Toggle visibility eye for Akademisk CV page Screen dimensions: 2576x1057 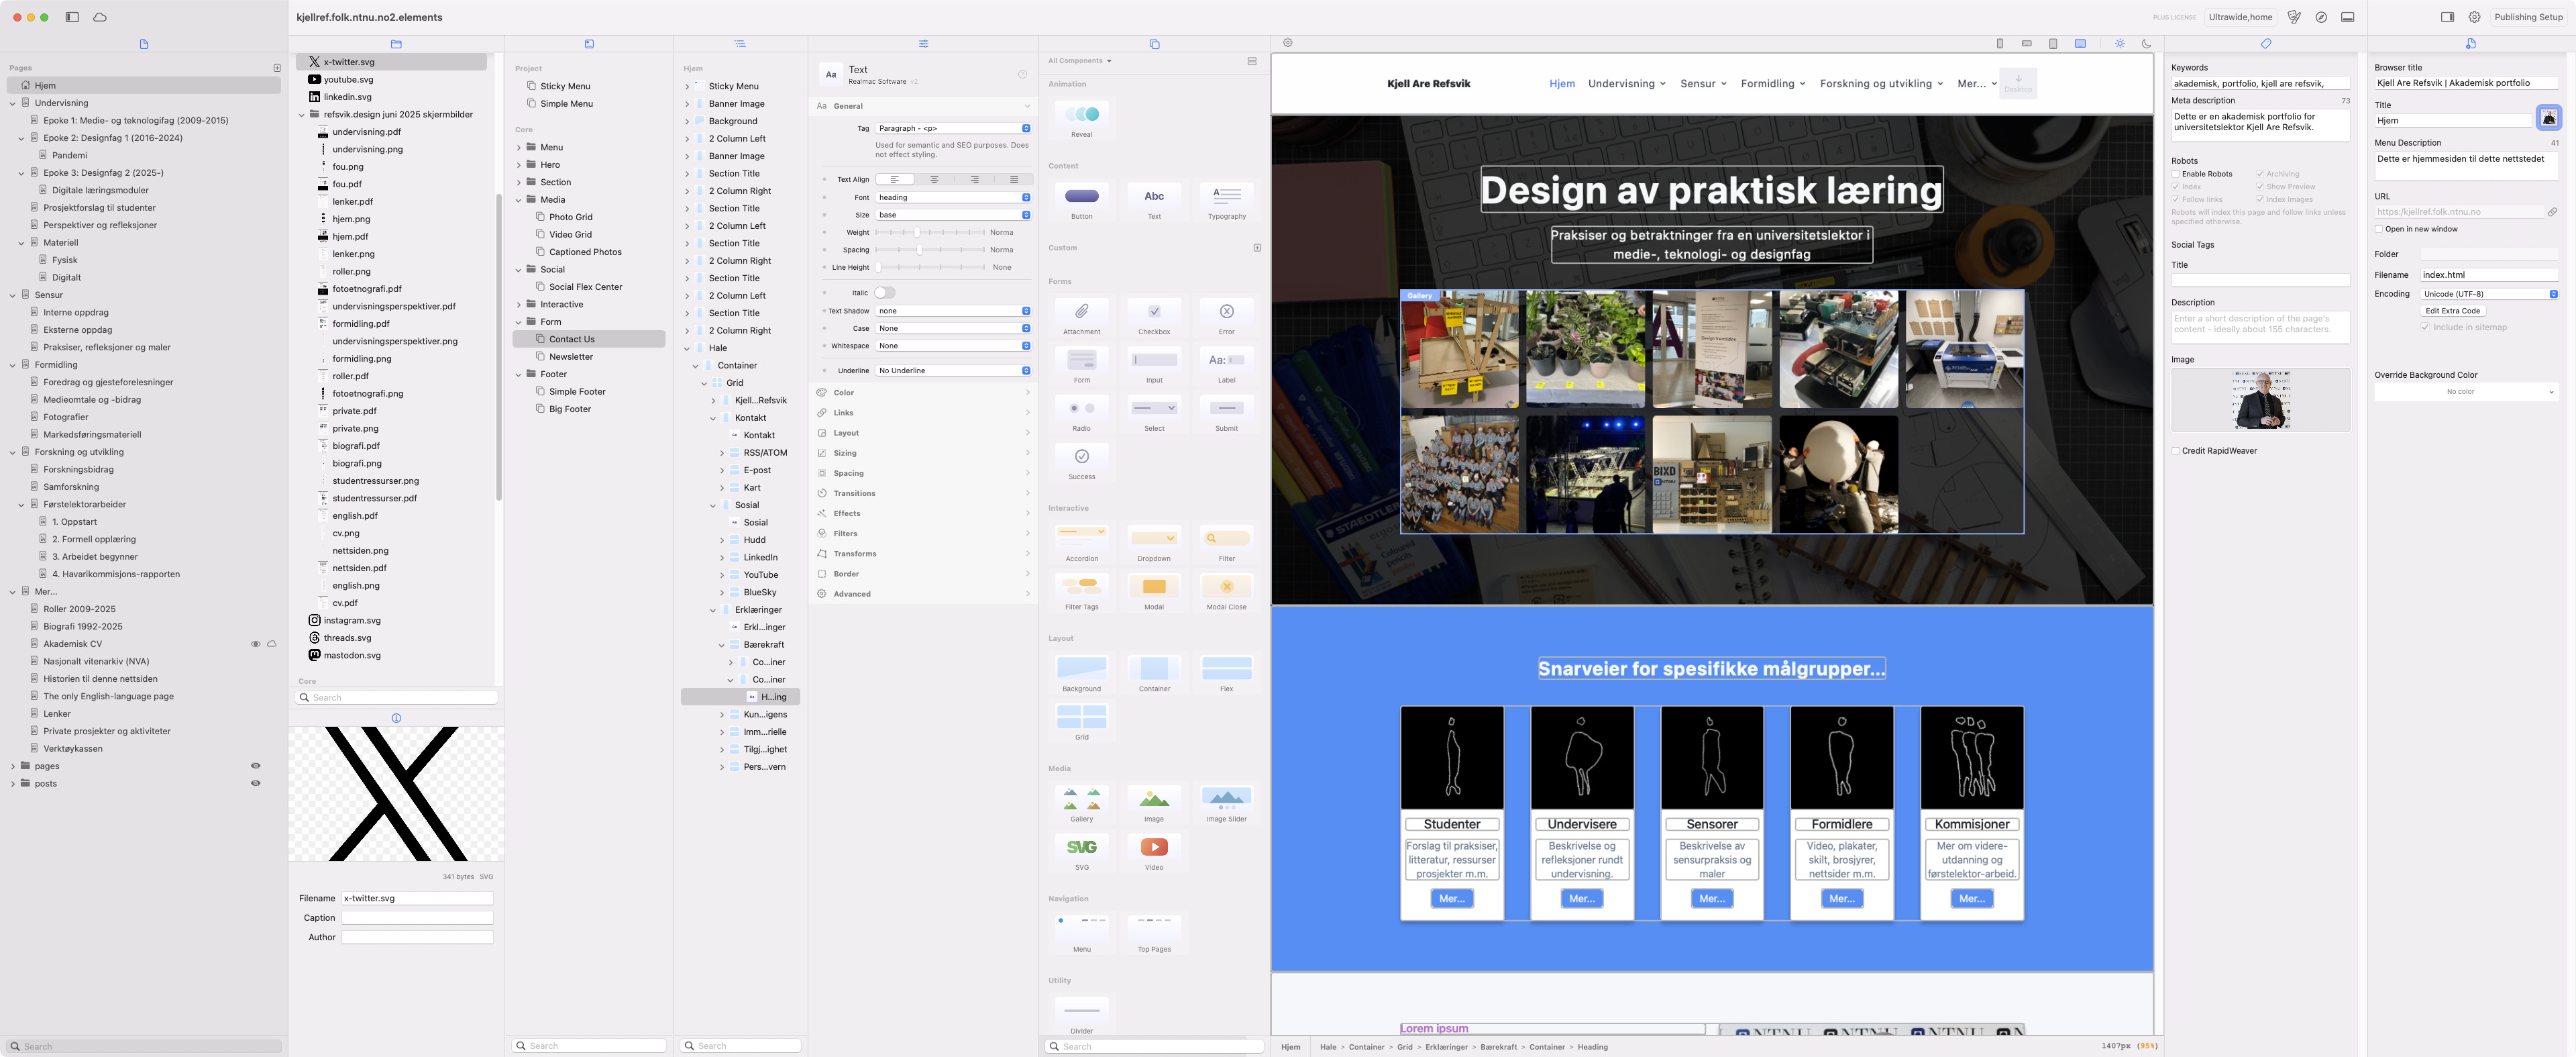[x=255, y=644]
